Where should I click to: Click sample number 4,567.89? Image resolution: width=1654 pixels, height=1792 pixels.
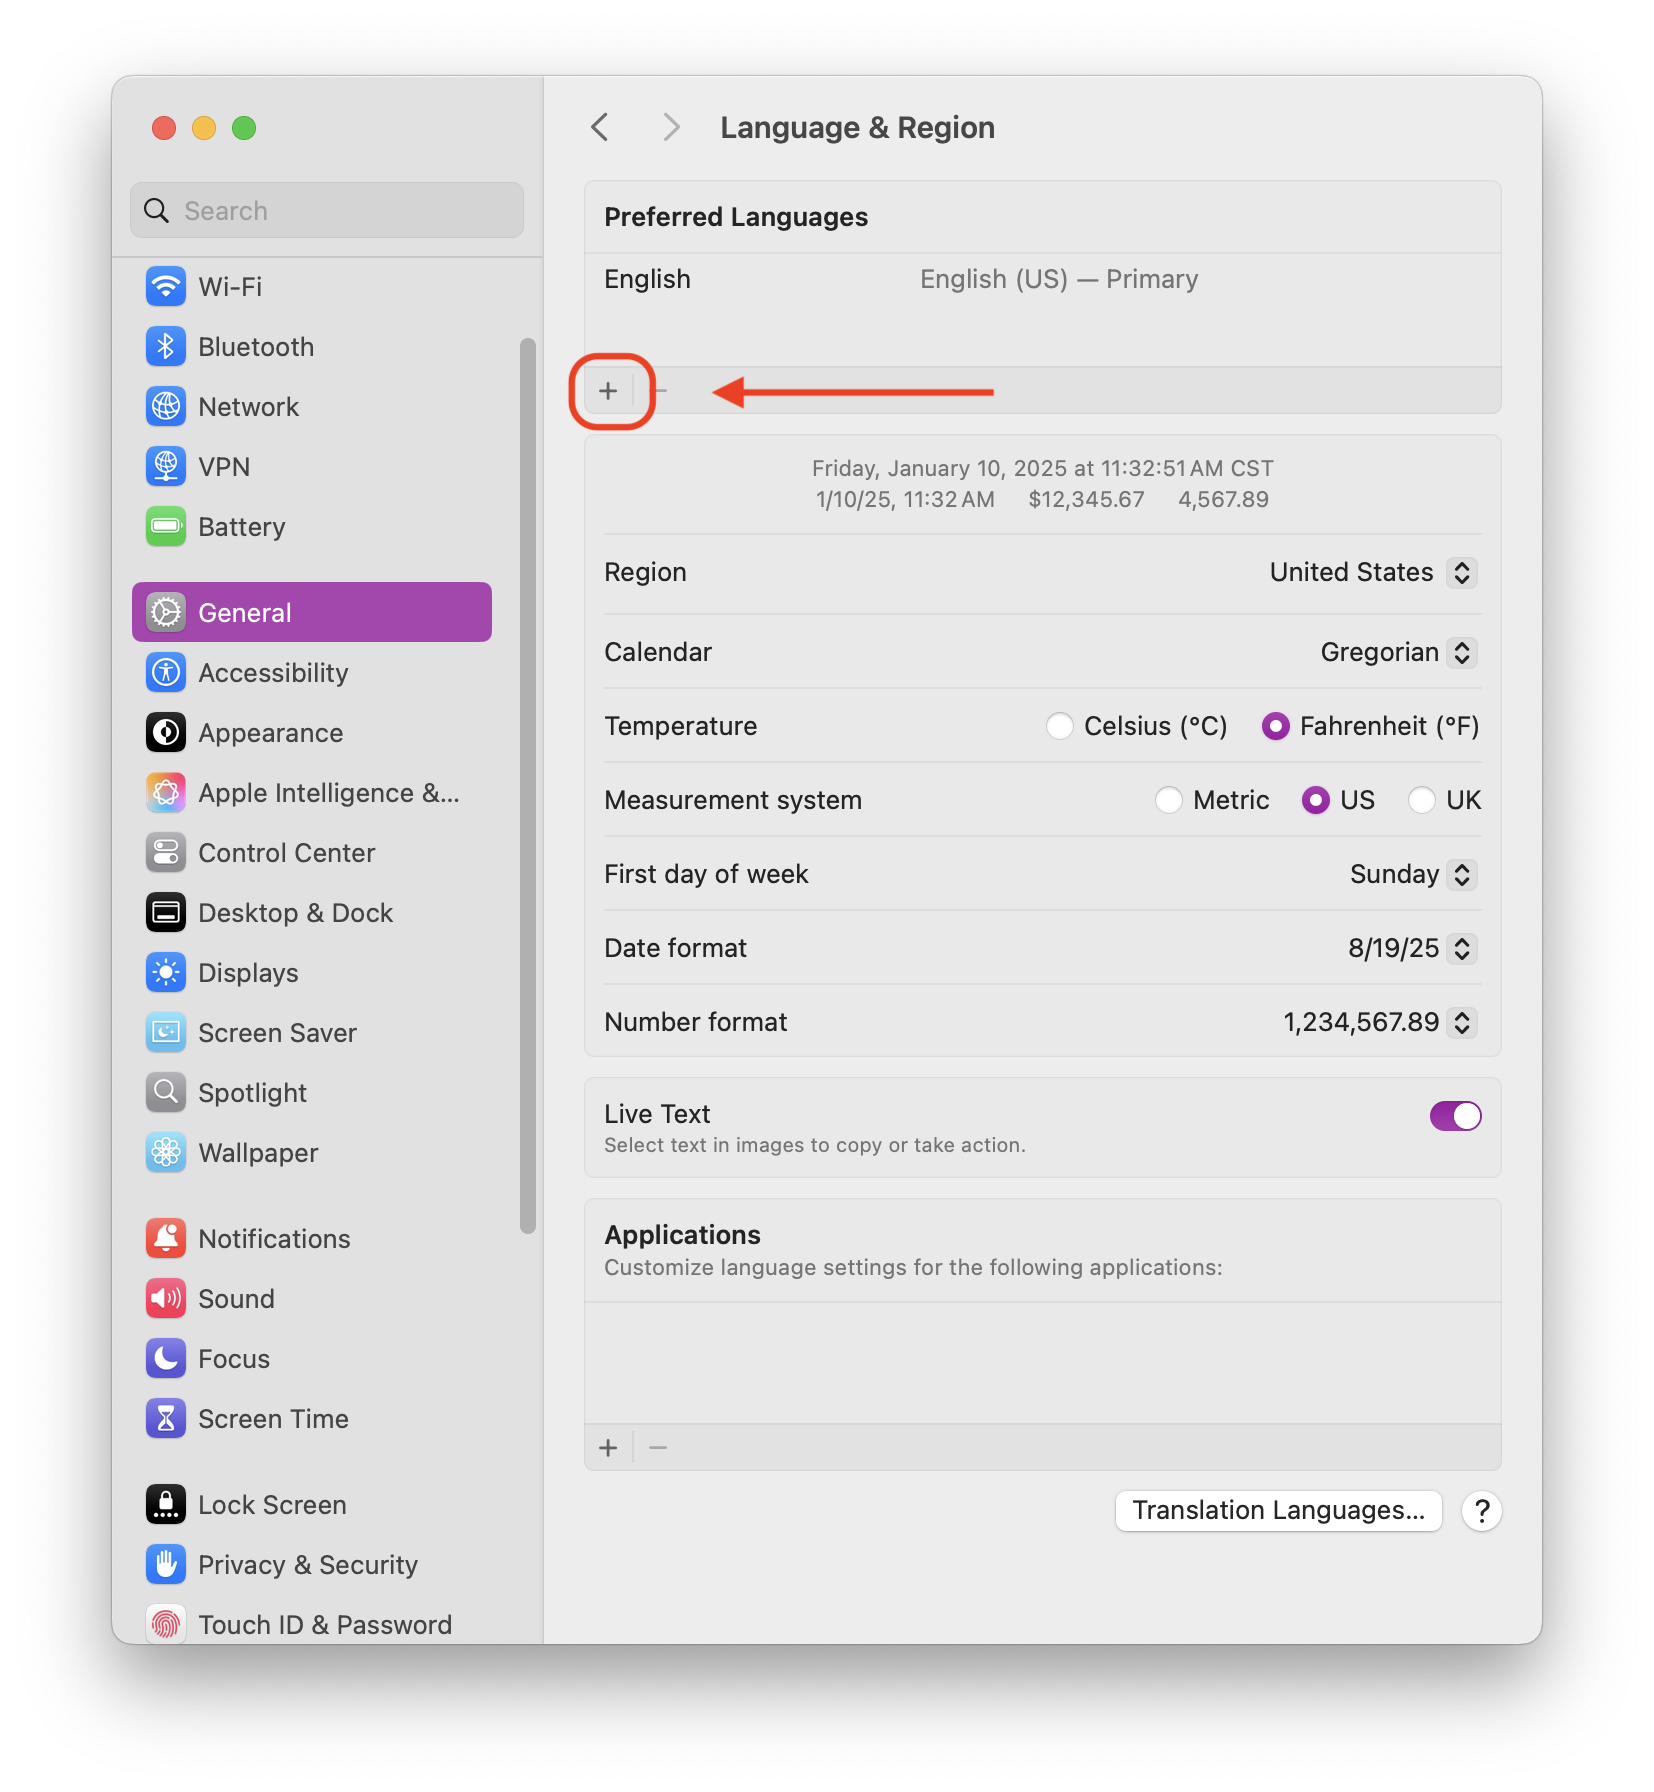click(x=1223, y=500)
